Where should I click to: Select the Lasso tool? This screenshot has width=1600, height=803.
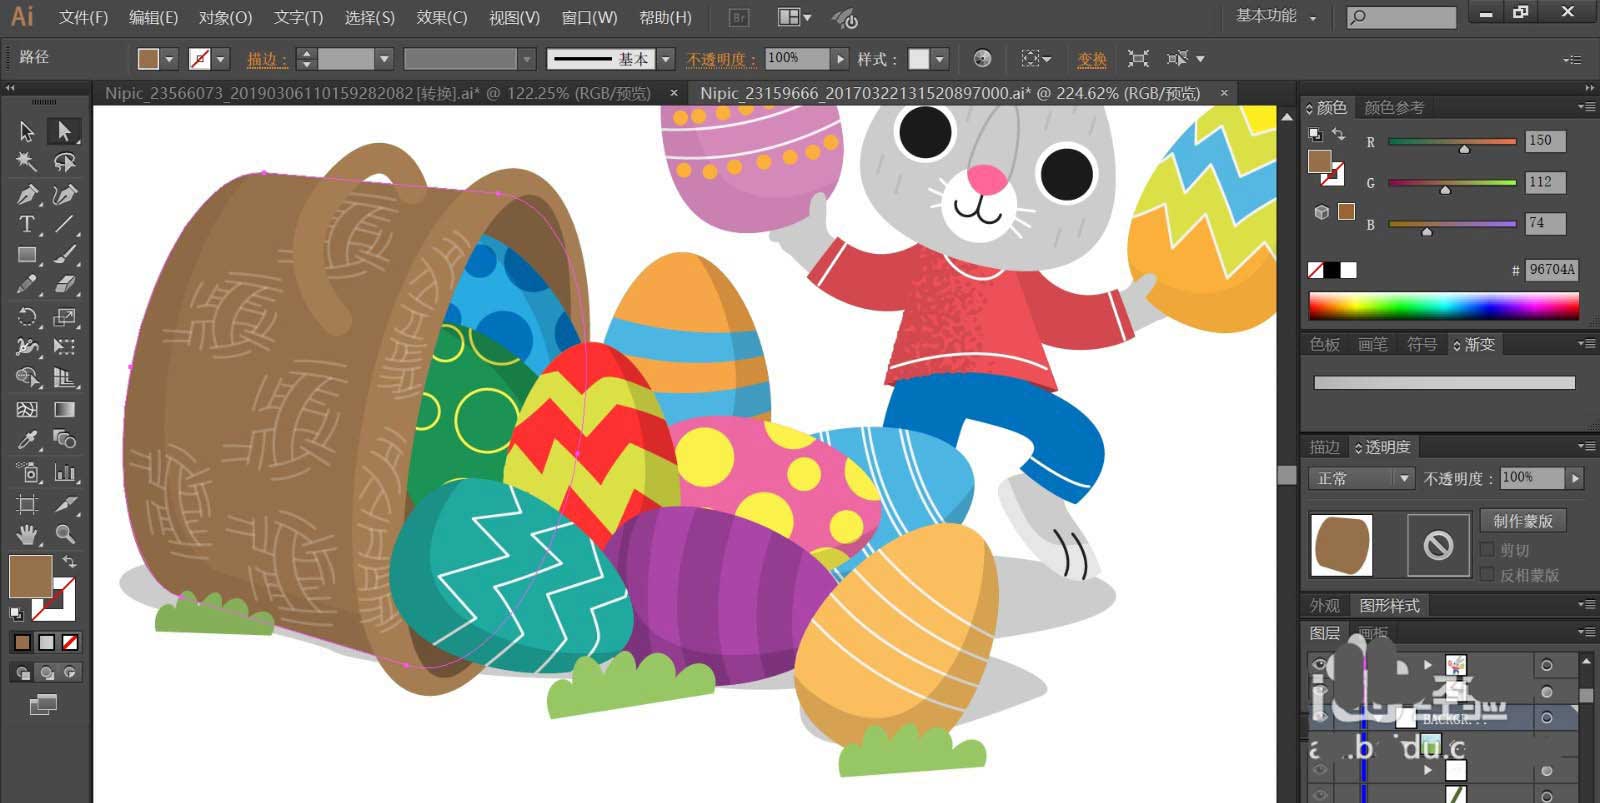tap(64, 161)
